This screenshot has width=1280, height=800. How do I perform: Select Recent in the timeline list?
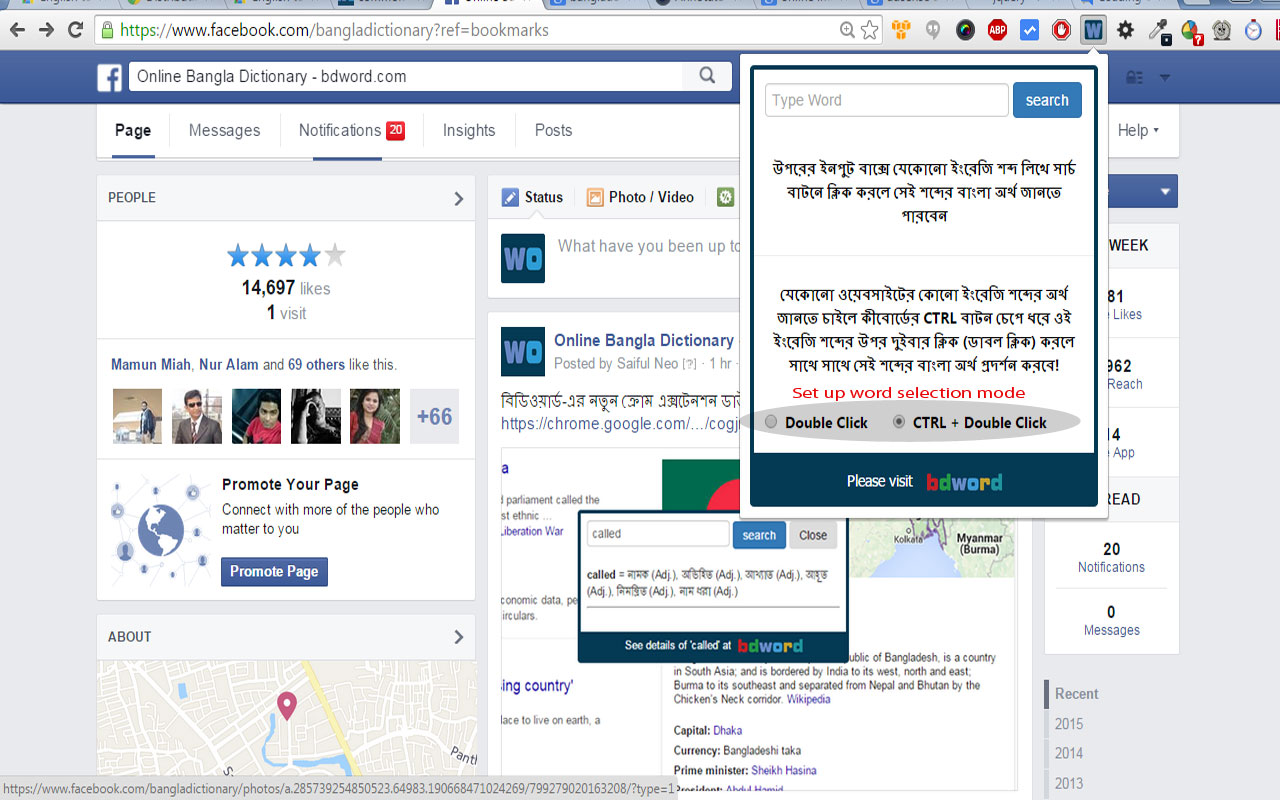pyautogui.click(x=1076, y=694)
